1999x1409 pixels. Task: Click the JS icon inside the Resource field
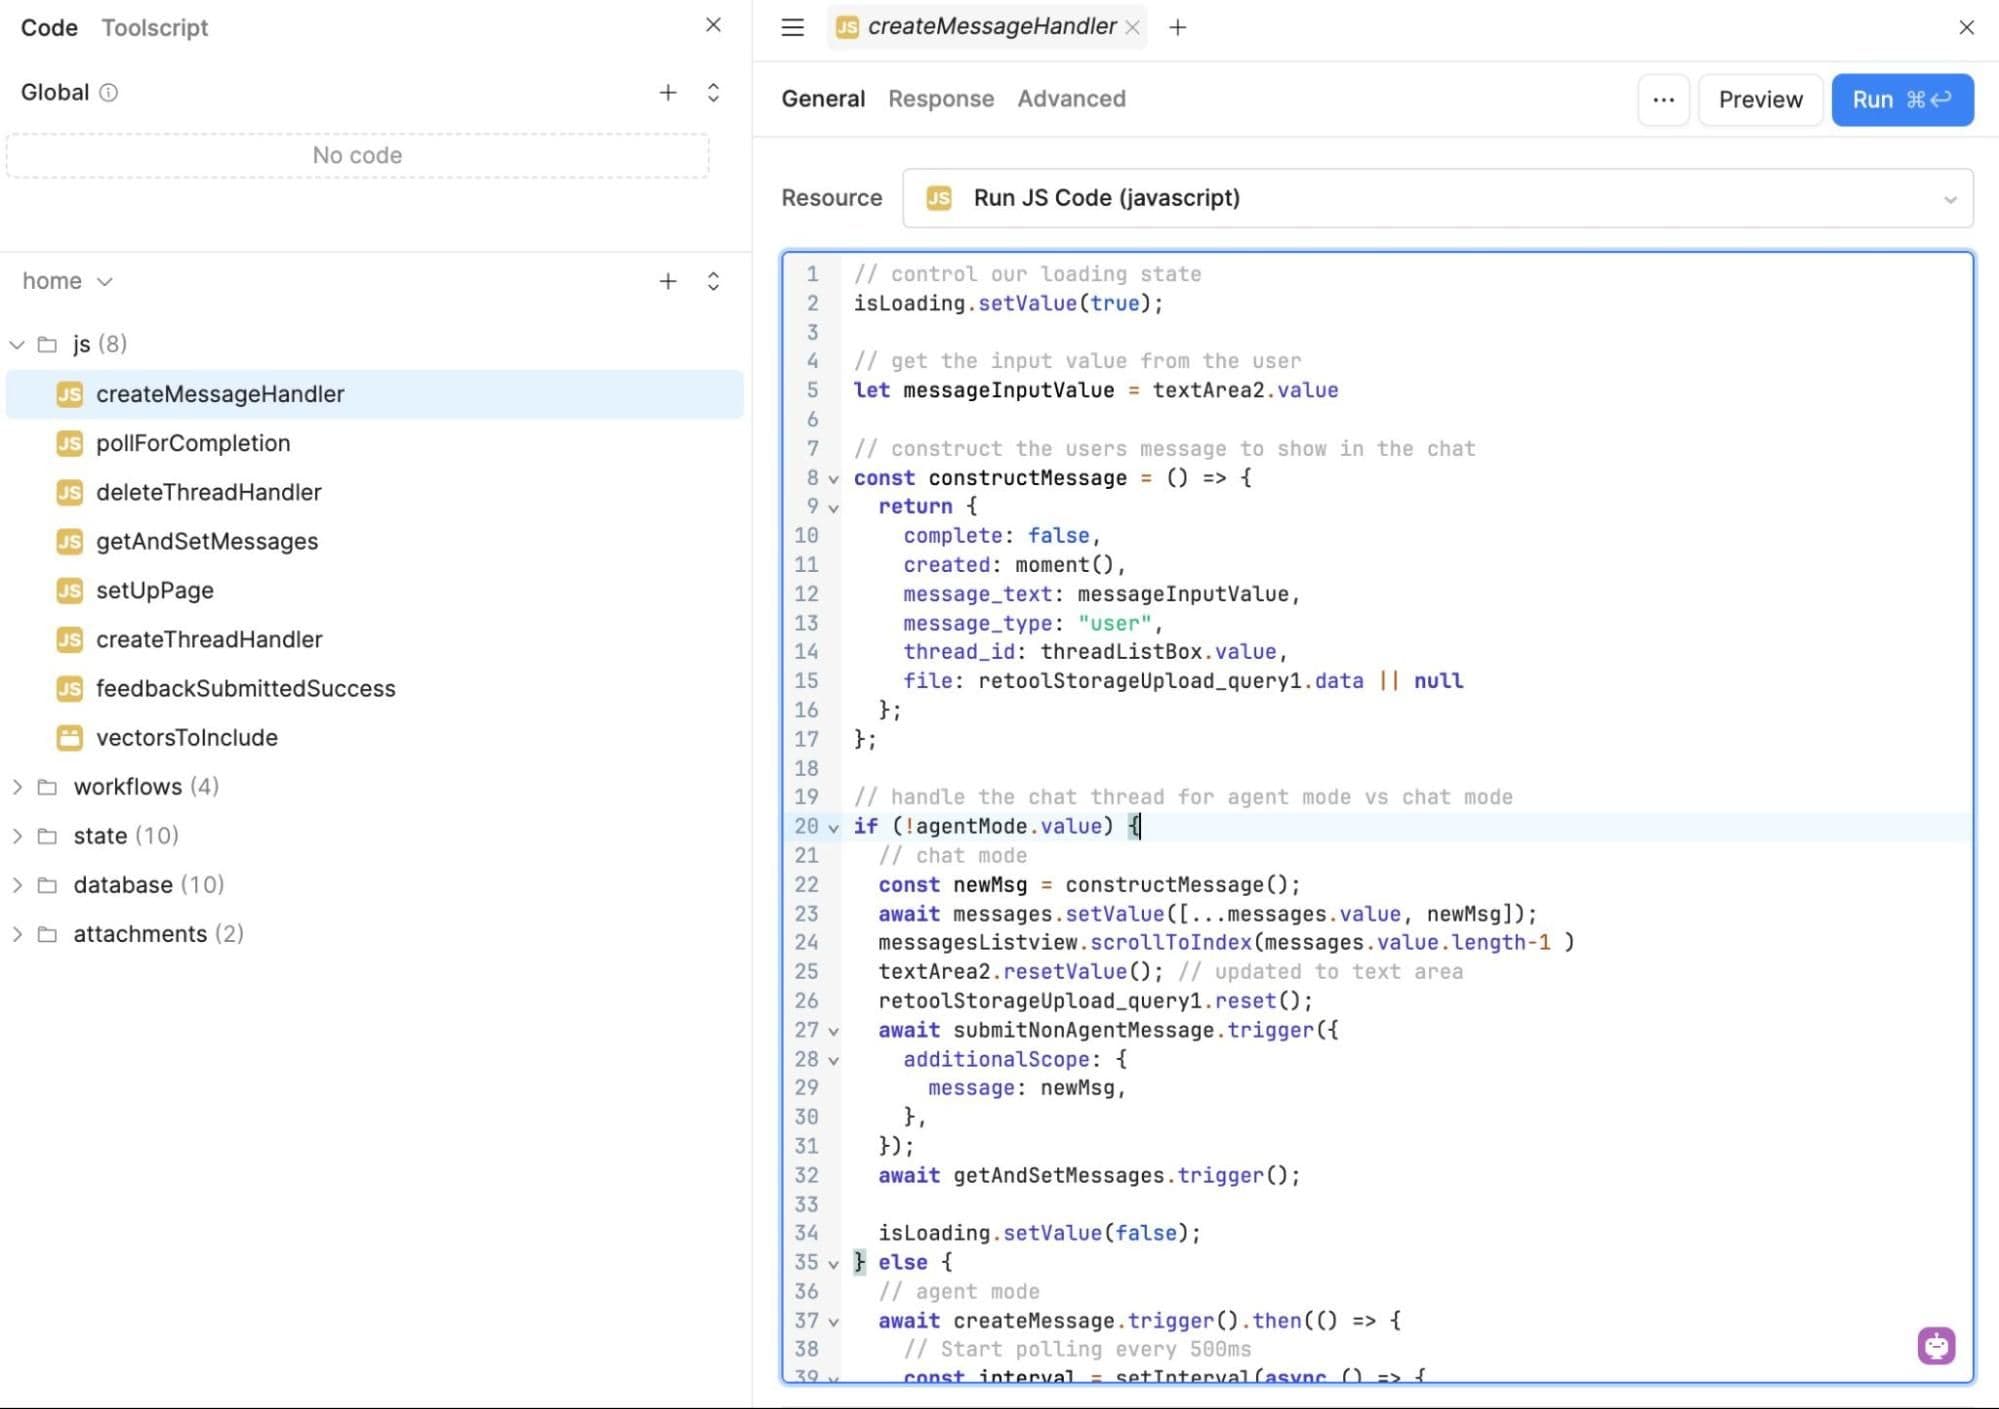[x=938, y=198]
